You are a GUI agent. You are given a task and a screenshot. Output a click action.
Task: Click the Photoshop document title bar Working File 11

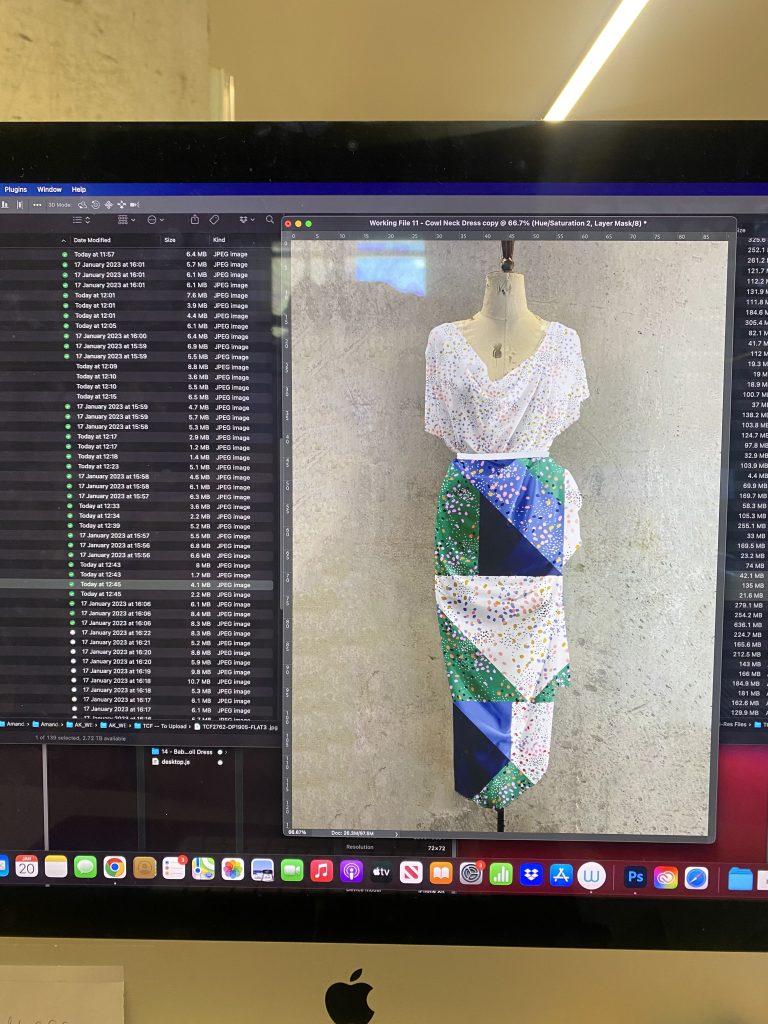click(508, 223)
